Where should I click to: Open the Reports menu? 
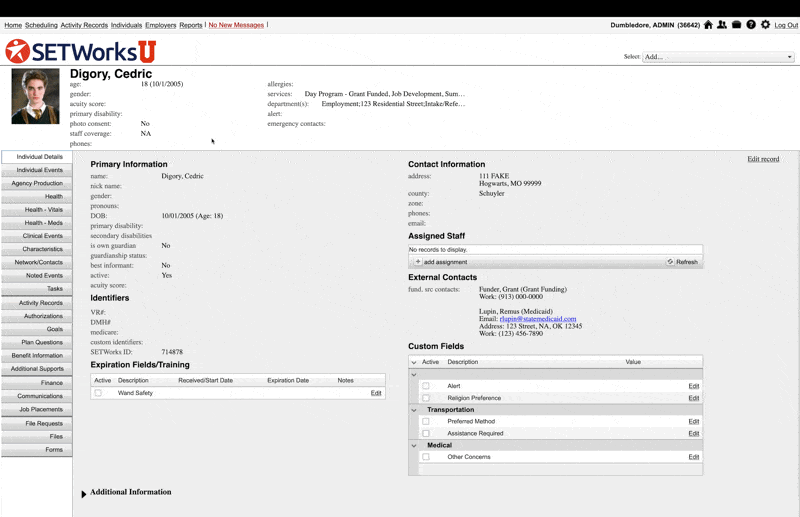[x=190, y=25]
